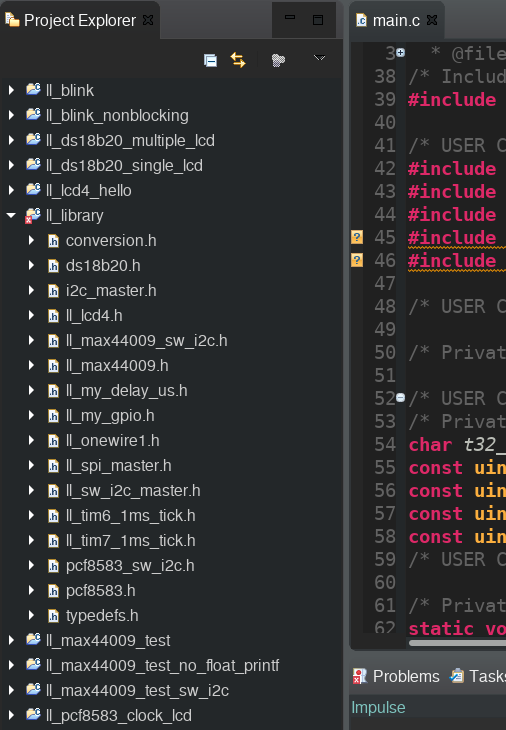Viewport: 506px width, 730px height.
Task: Click the warning marker on line 46
Action: coord(357,260)
